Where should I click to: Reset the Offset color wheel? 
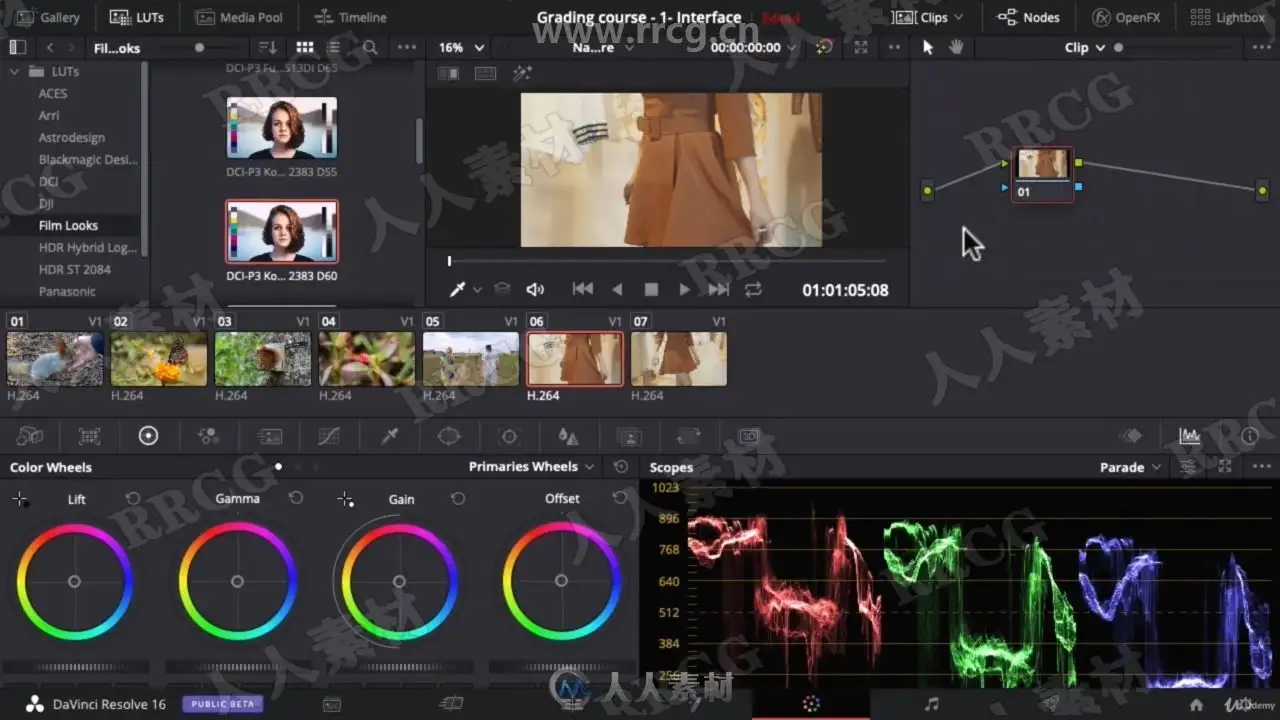point(620,498)
